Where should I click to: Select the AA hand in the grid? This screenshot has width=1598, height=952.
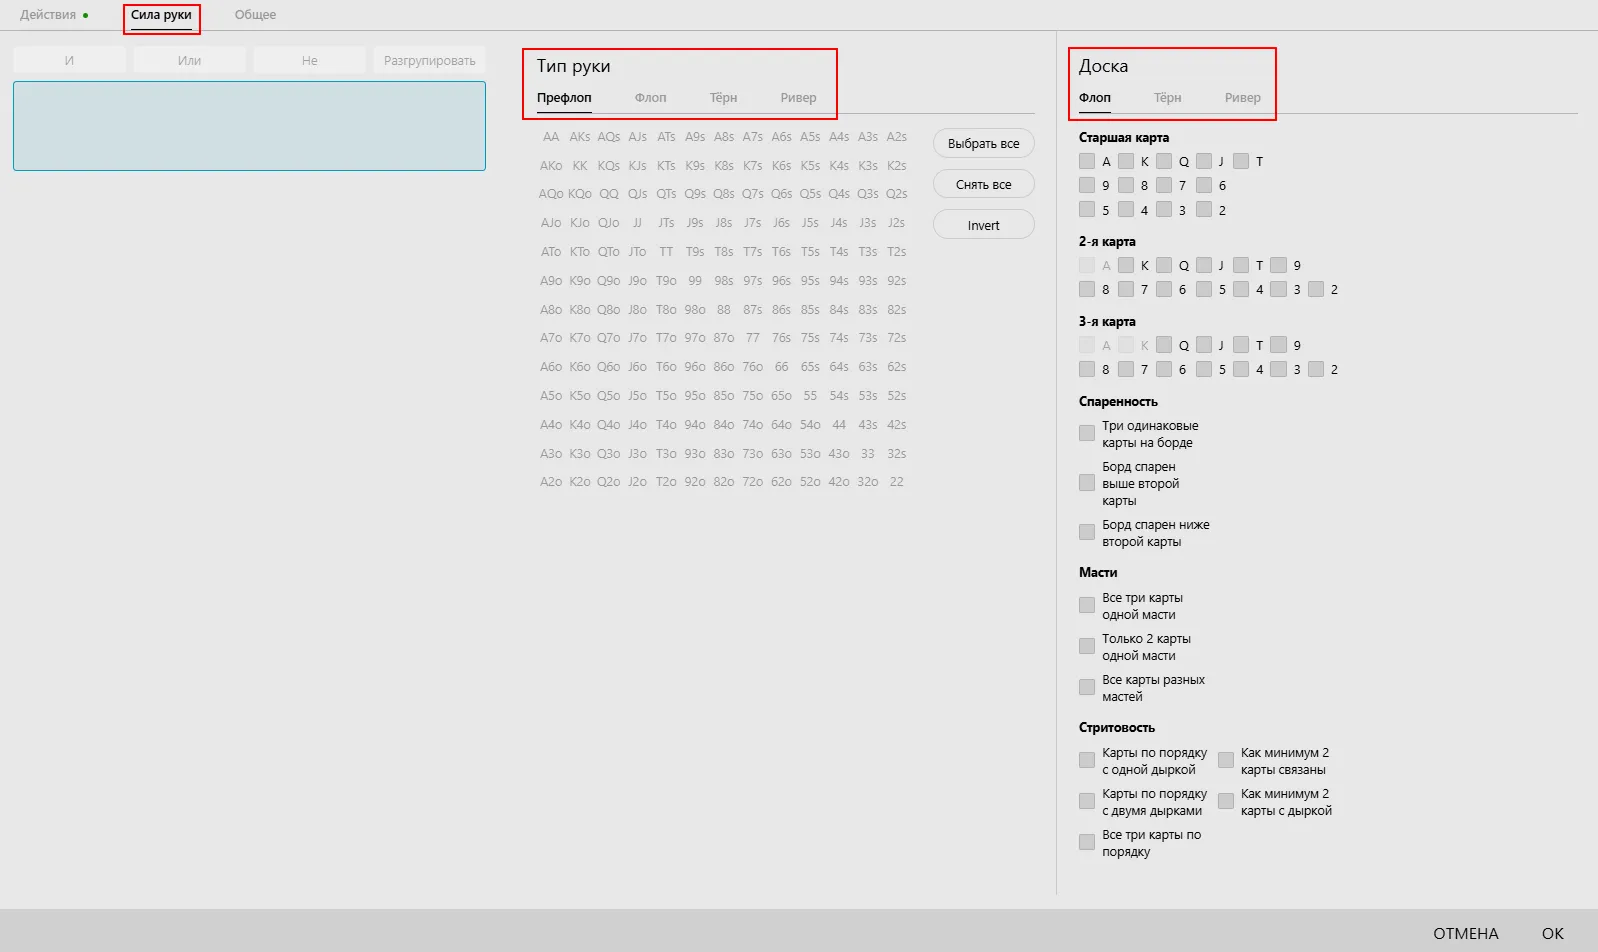551,137
